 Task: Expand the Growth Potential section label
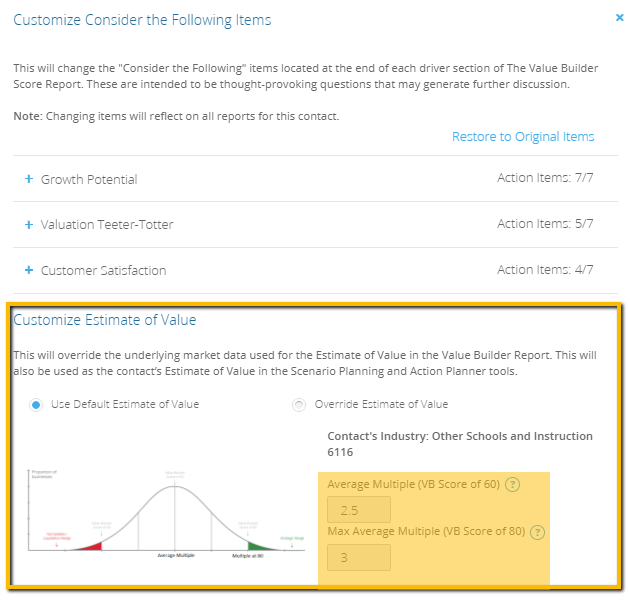point(89,180)
